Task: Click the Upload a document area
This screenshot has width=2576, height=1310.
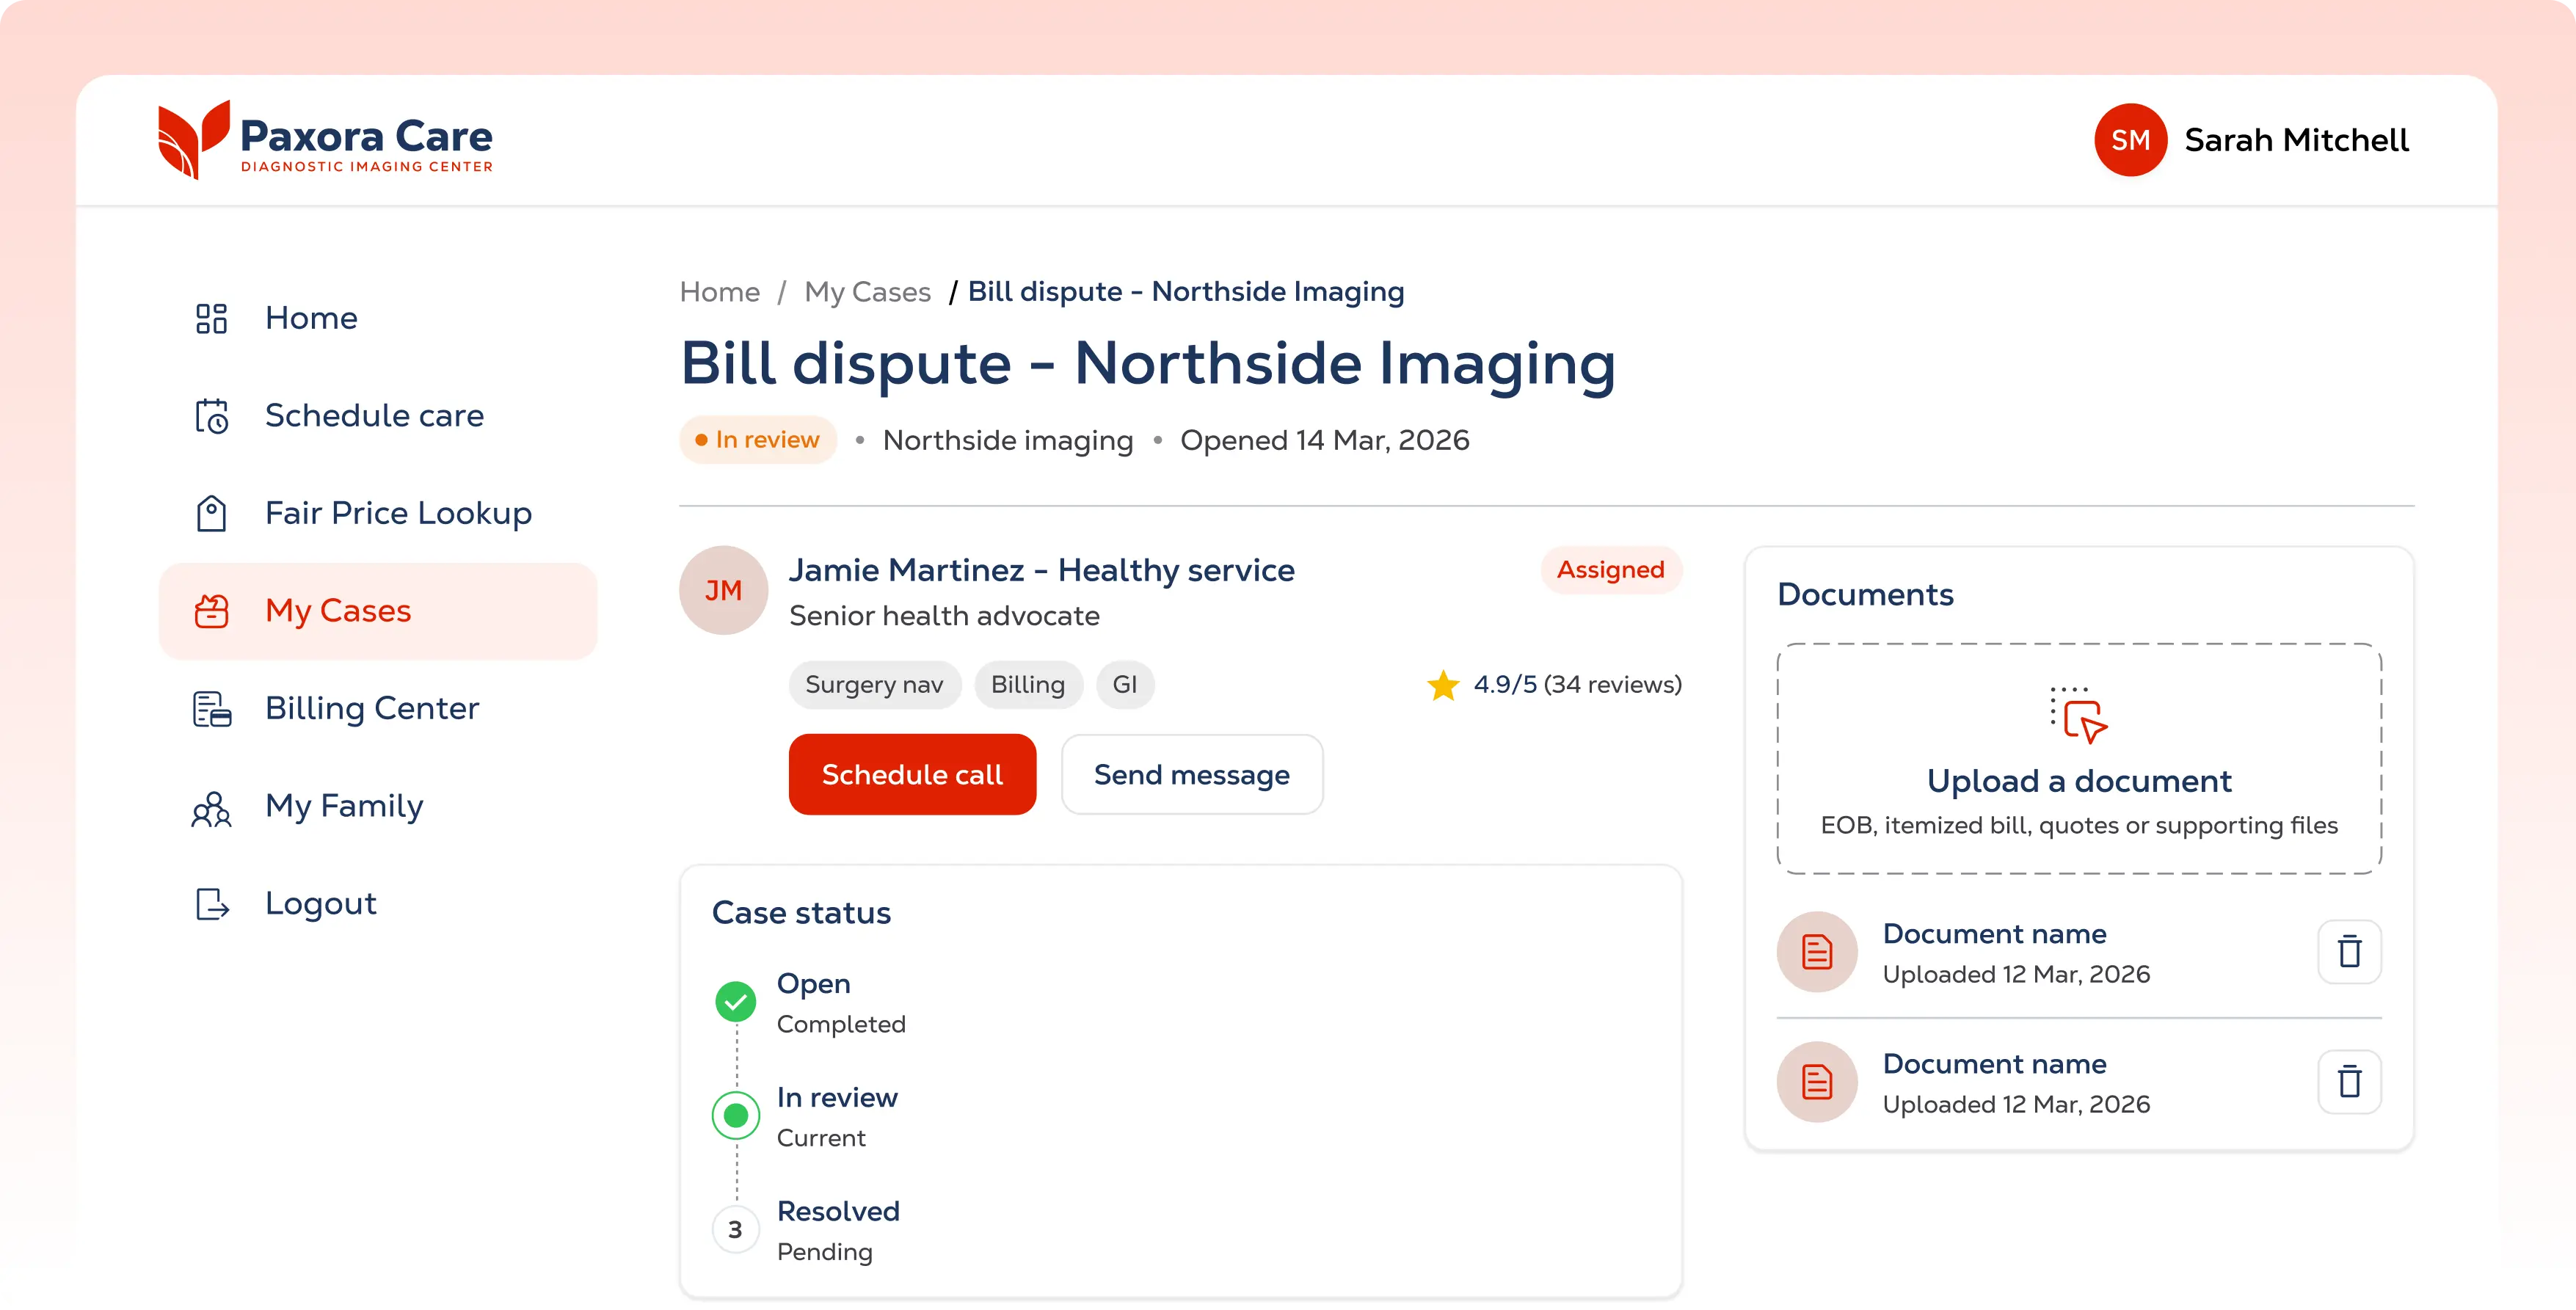Action: (x=2078, y=759)
